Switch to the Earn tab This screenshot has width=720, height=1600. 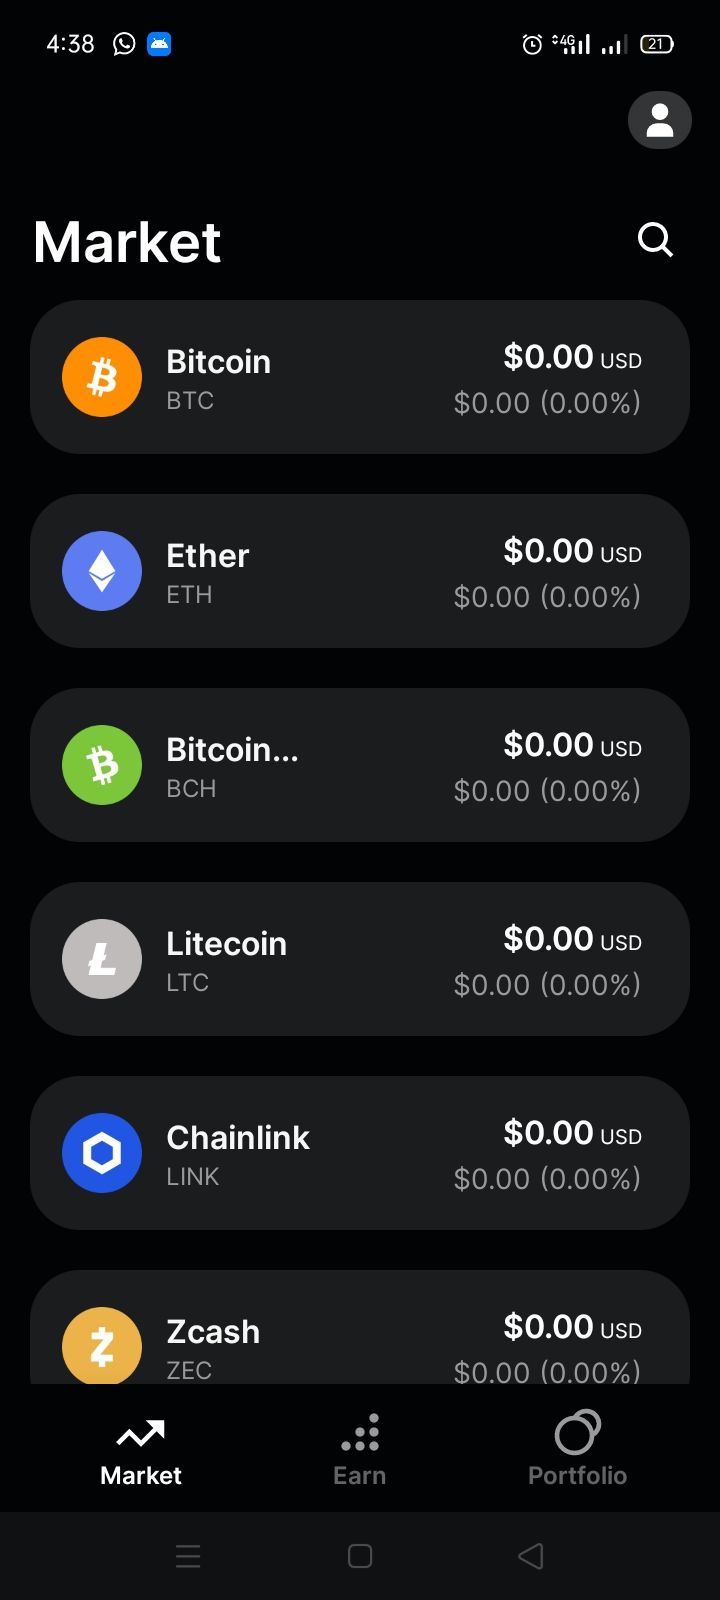[359, 1450]
